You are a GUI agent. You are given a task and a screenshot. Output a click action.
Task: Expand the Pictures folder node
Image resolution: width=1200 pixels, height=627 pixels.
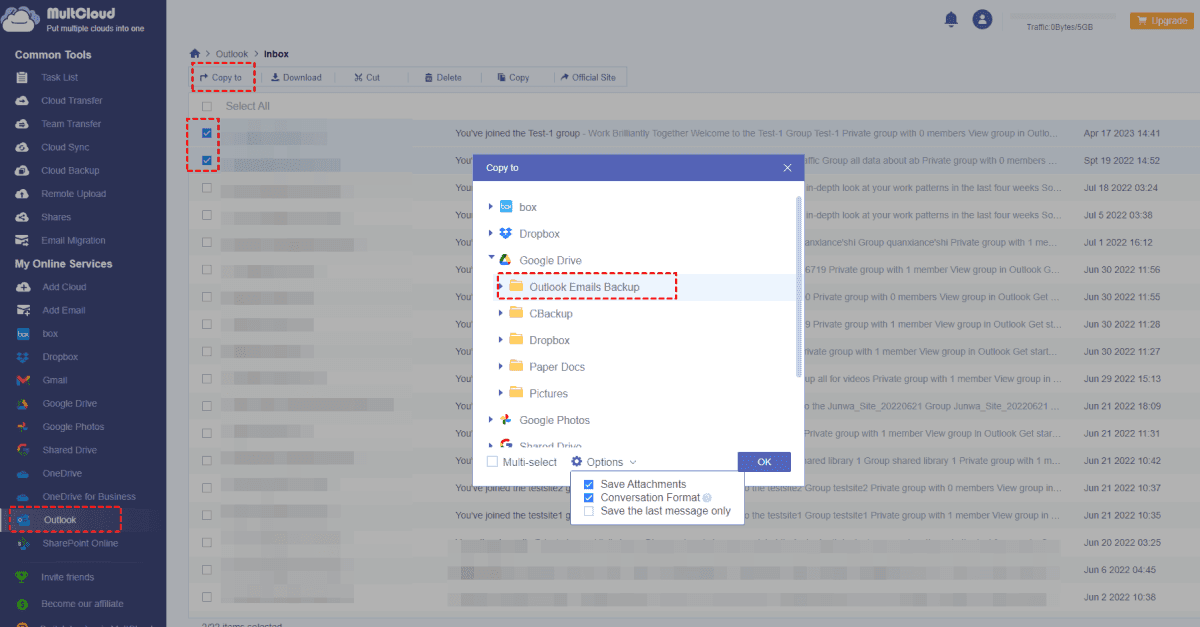point(501,393)
